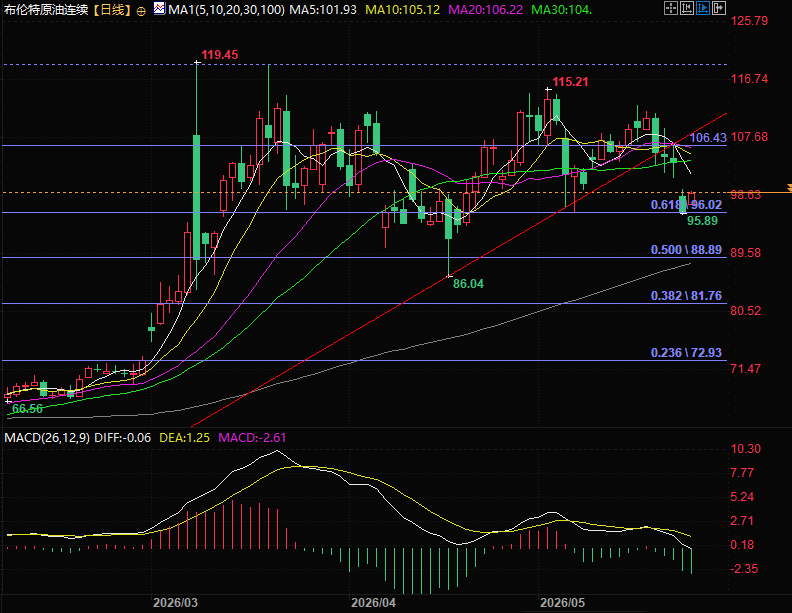
Task: Click the DIFF:-0.06 readout
Action: [x=123, y=438]
